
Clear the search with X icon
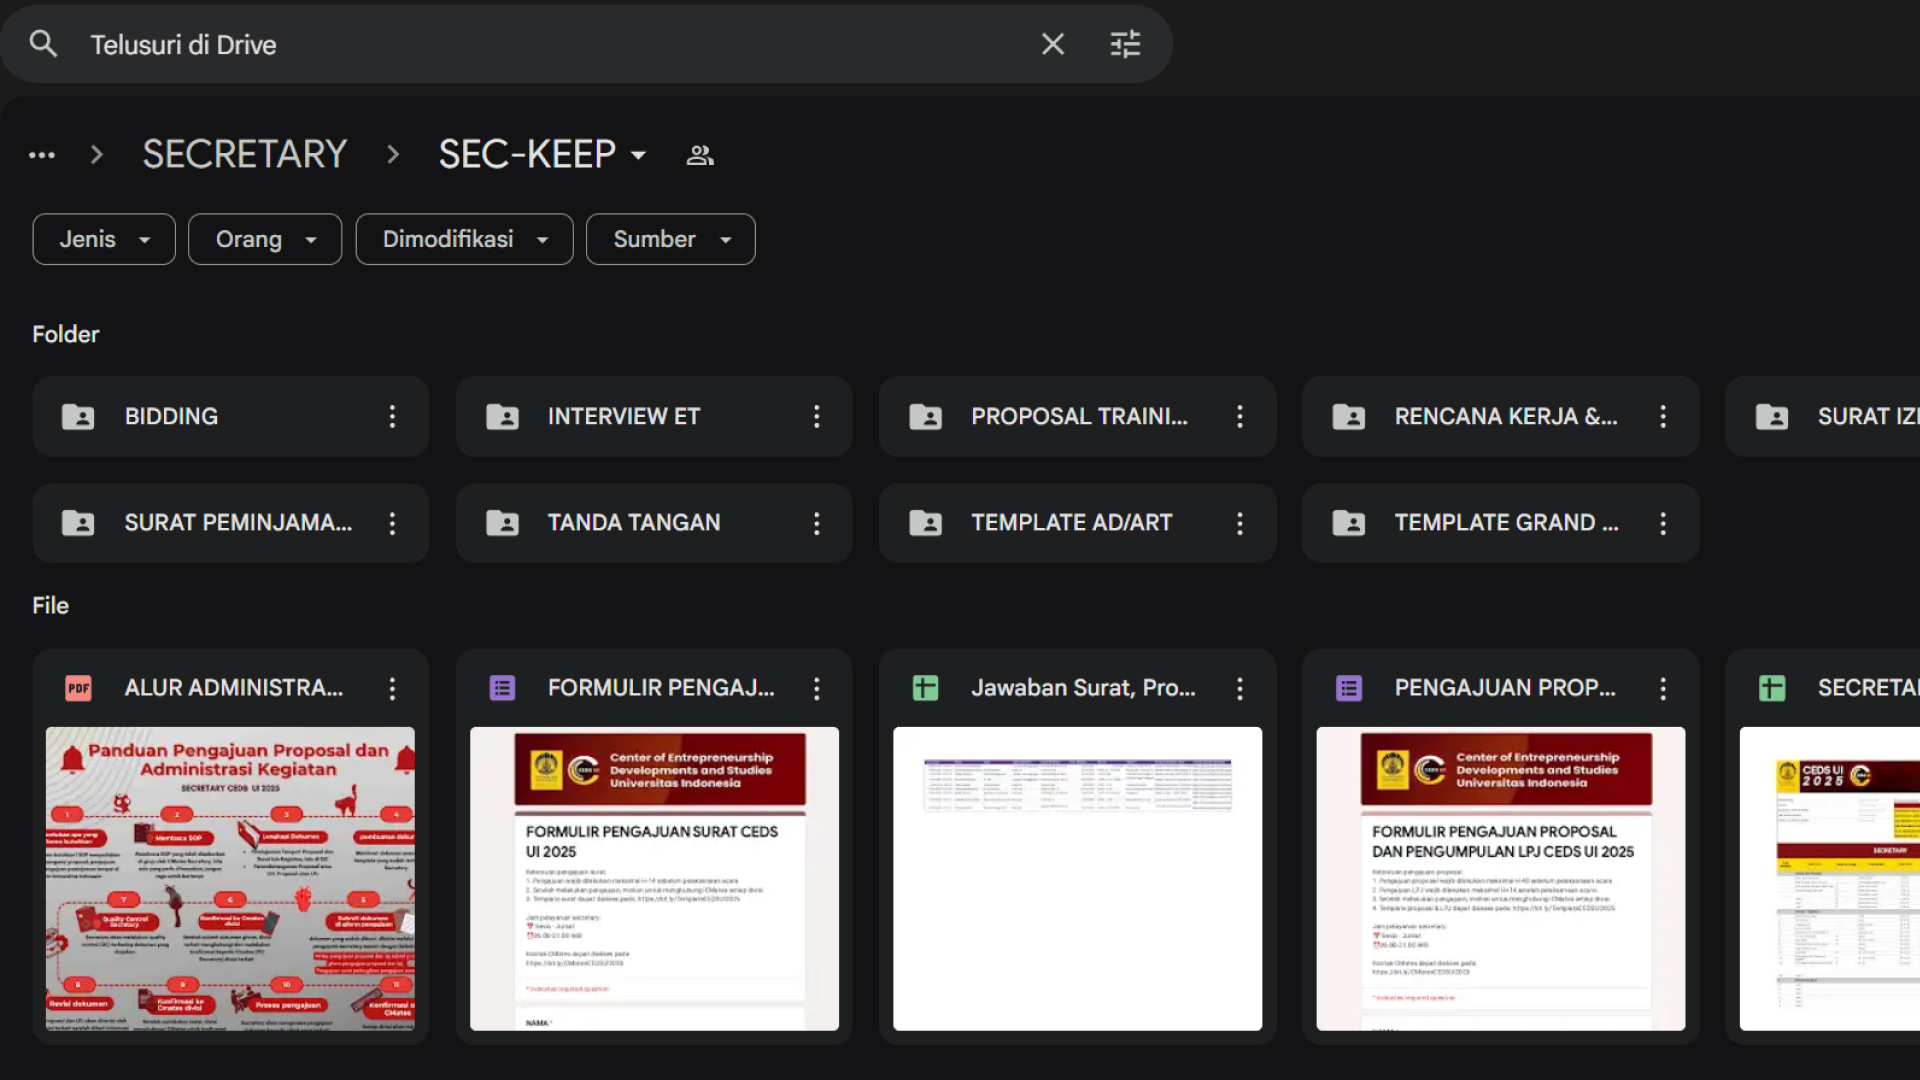click(x=1053, y=44)
